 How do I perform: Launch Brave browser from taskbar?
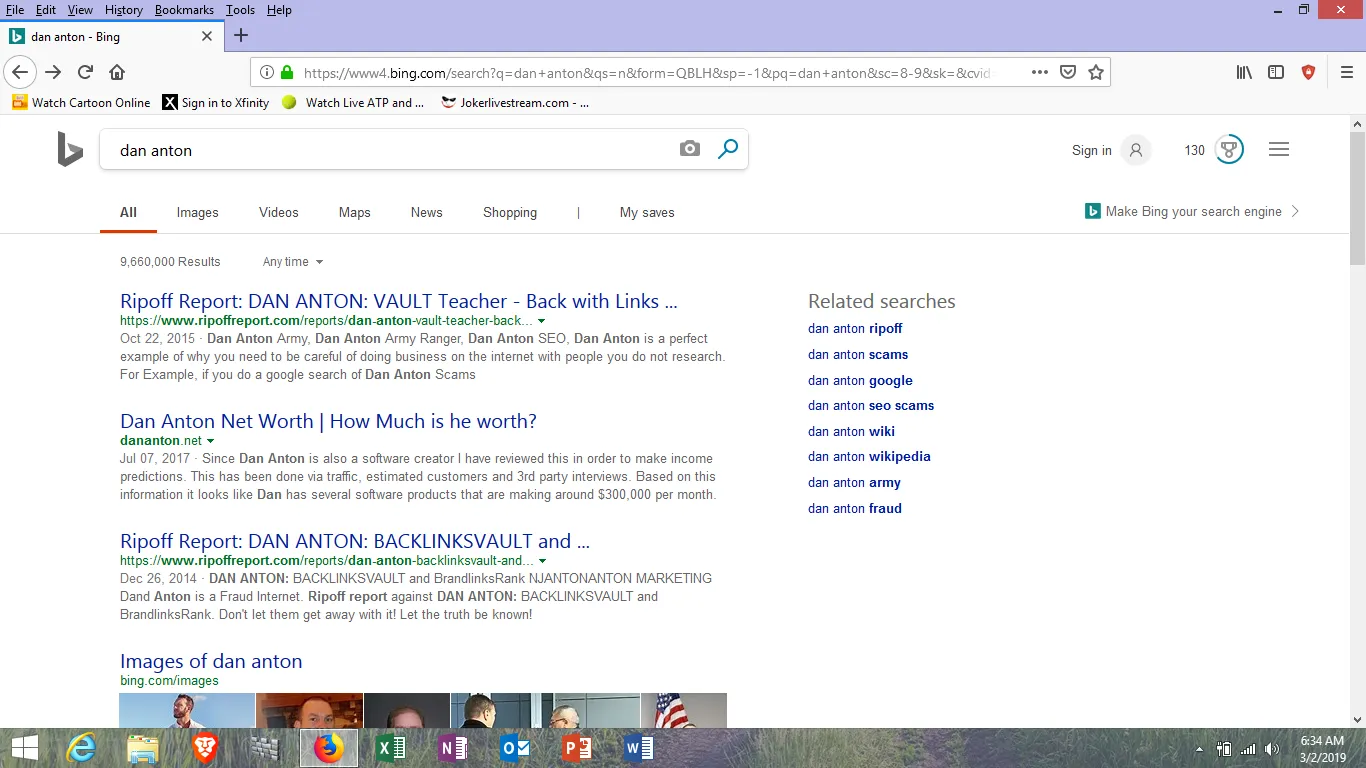coord(204,748)
